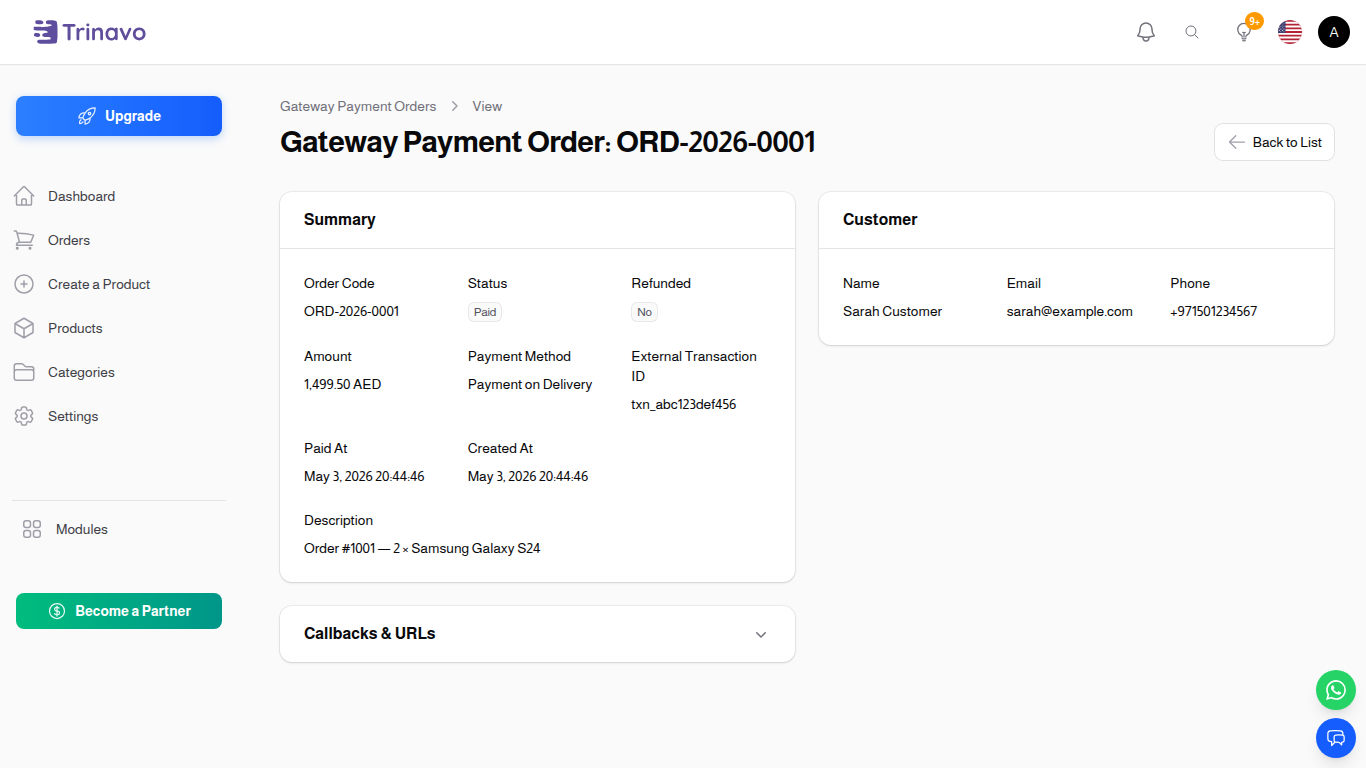Click the Paid status badge

[485, 312]
